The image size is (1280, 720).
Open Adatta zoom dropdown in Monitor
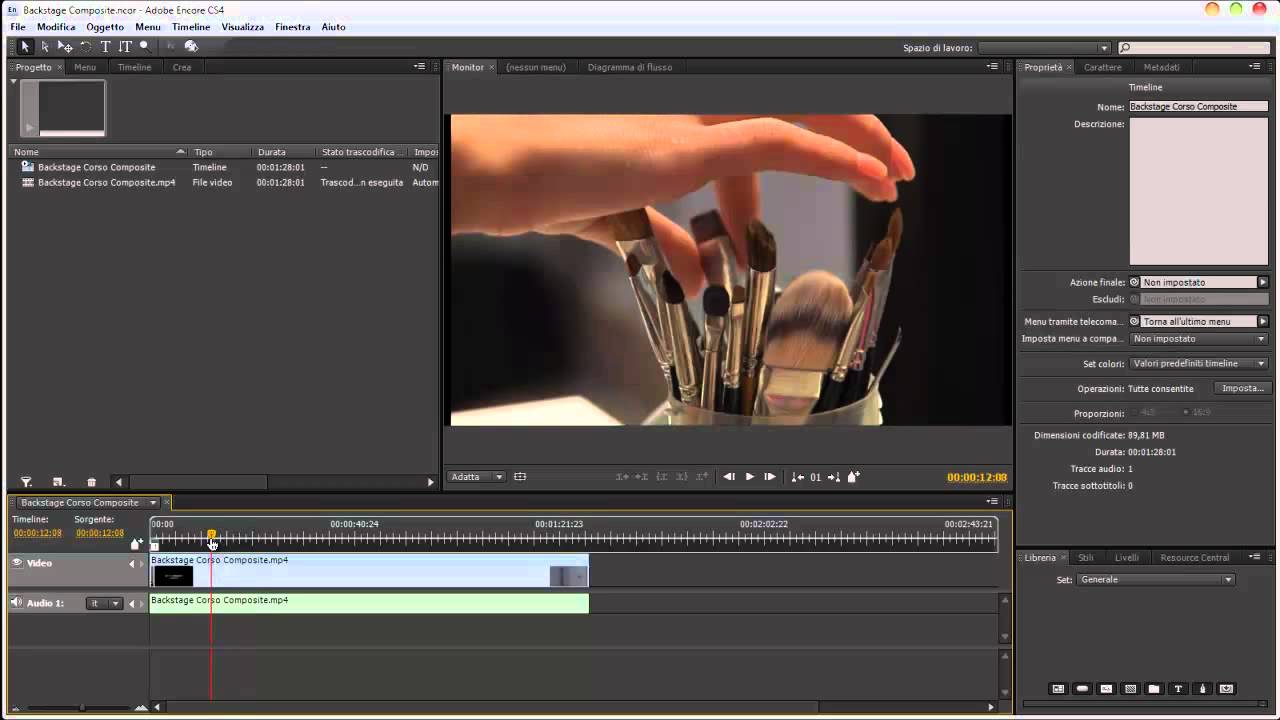[x=476, y=477]
